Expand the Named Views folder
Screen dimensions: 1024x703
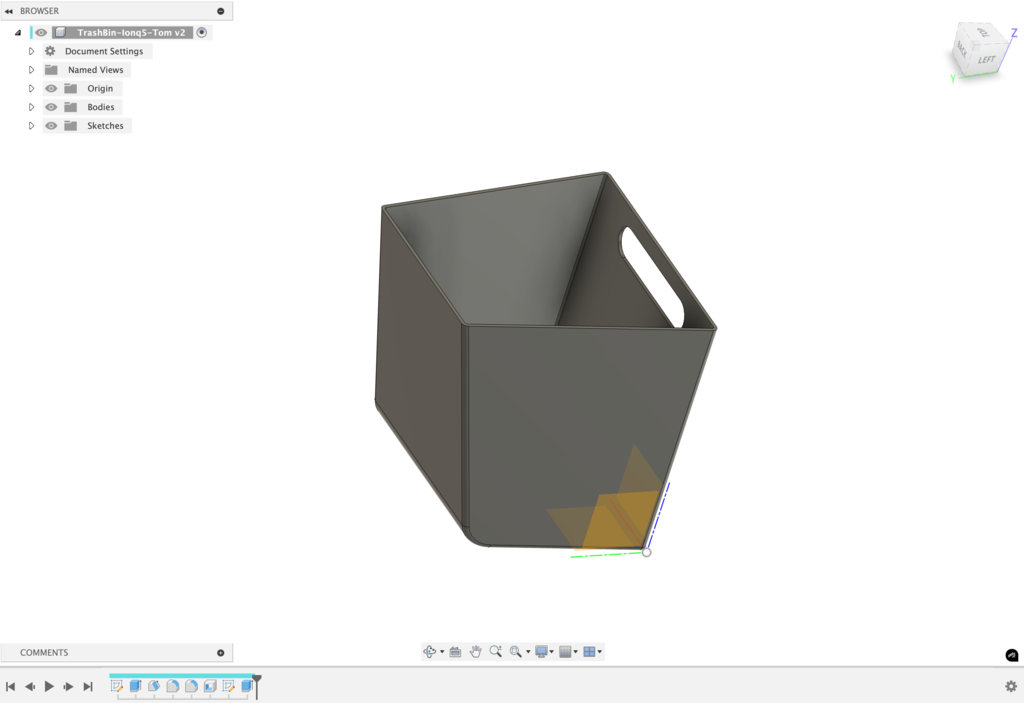pyautogui.click(x=31, y=70)
